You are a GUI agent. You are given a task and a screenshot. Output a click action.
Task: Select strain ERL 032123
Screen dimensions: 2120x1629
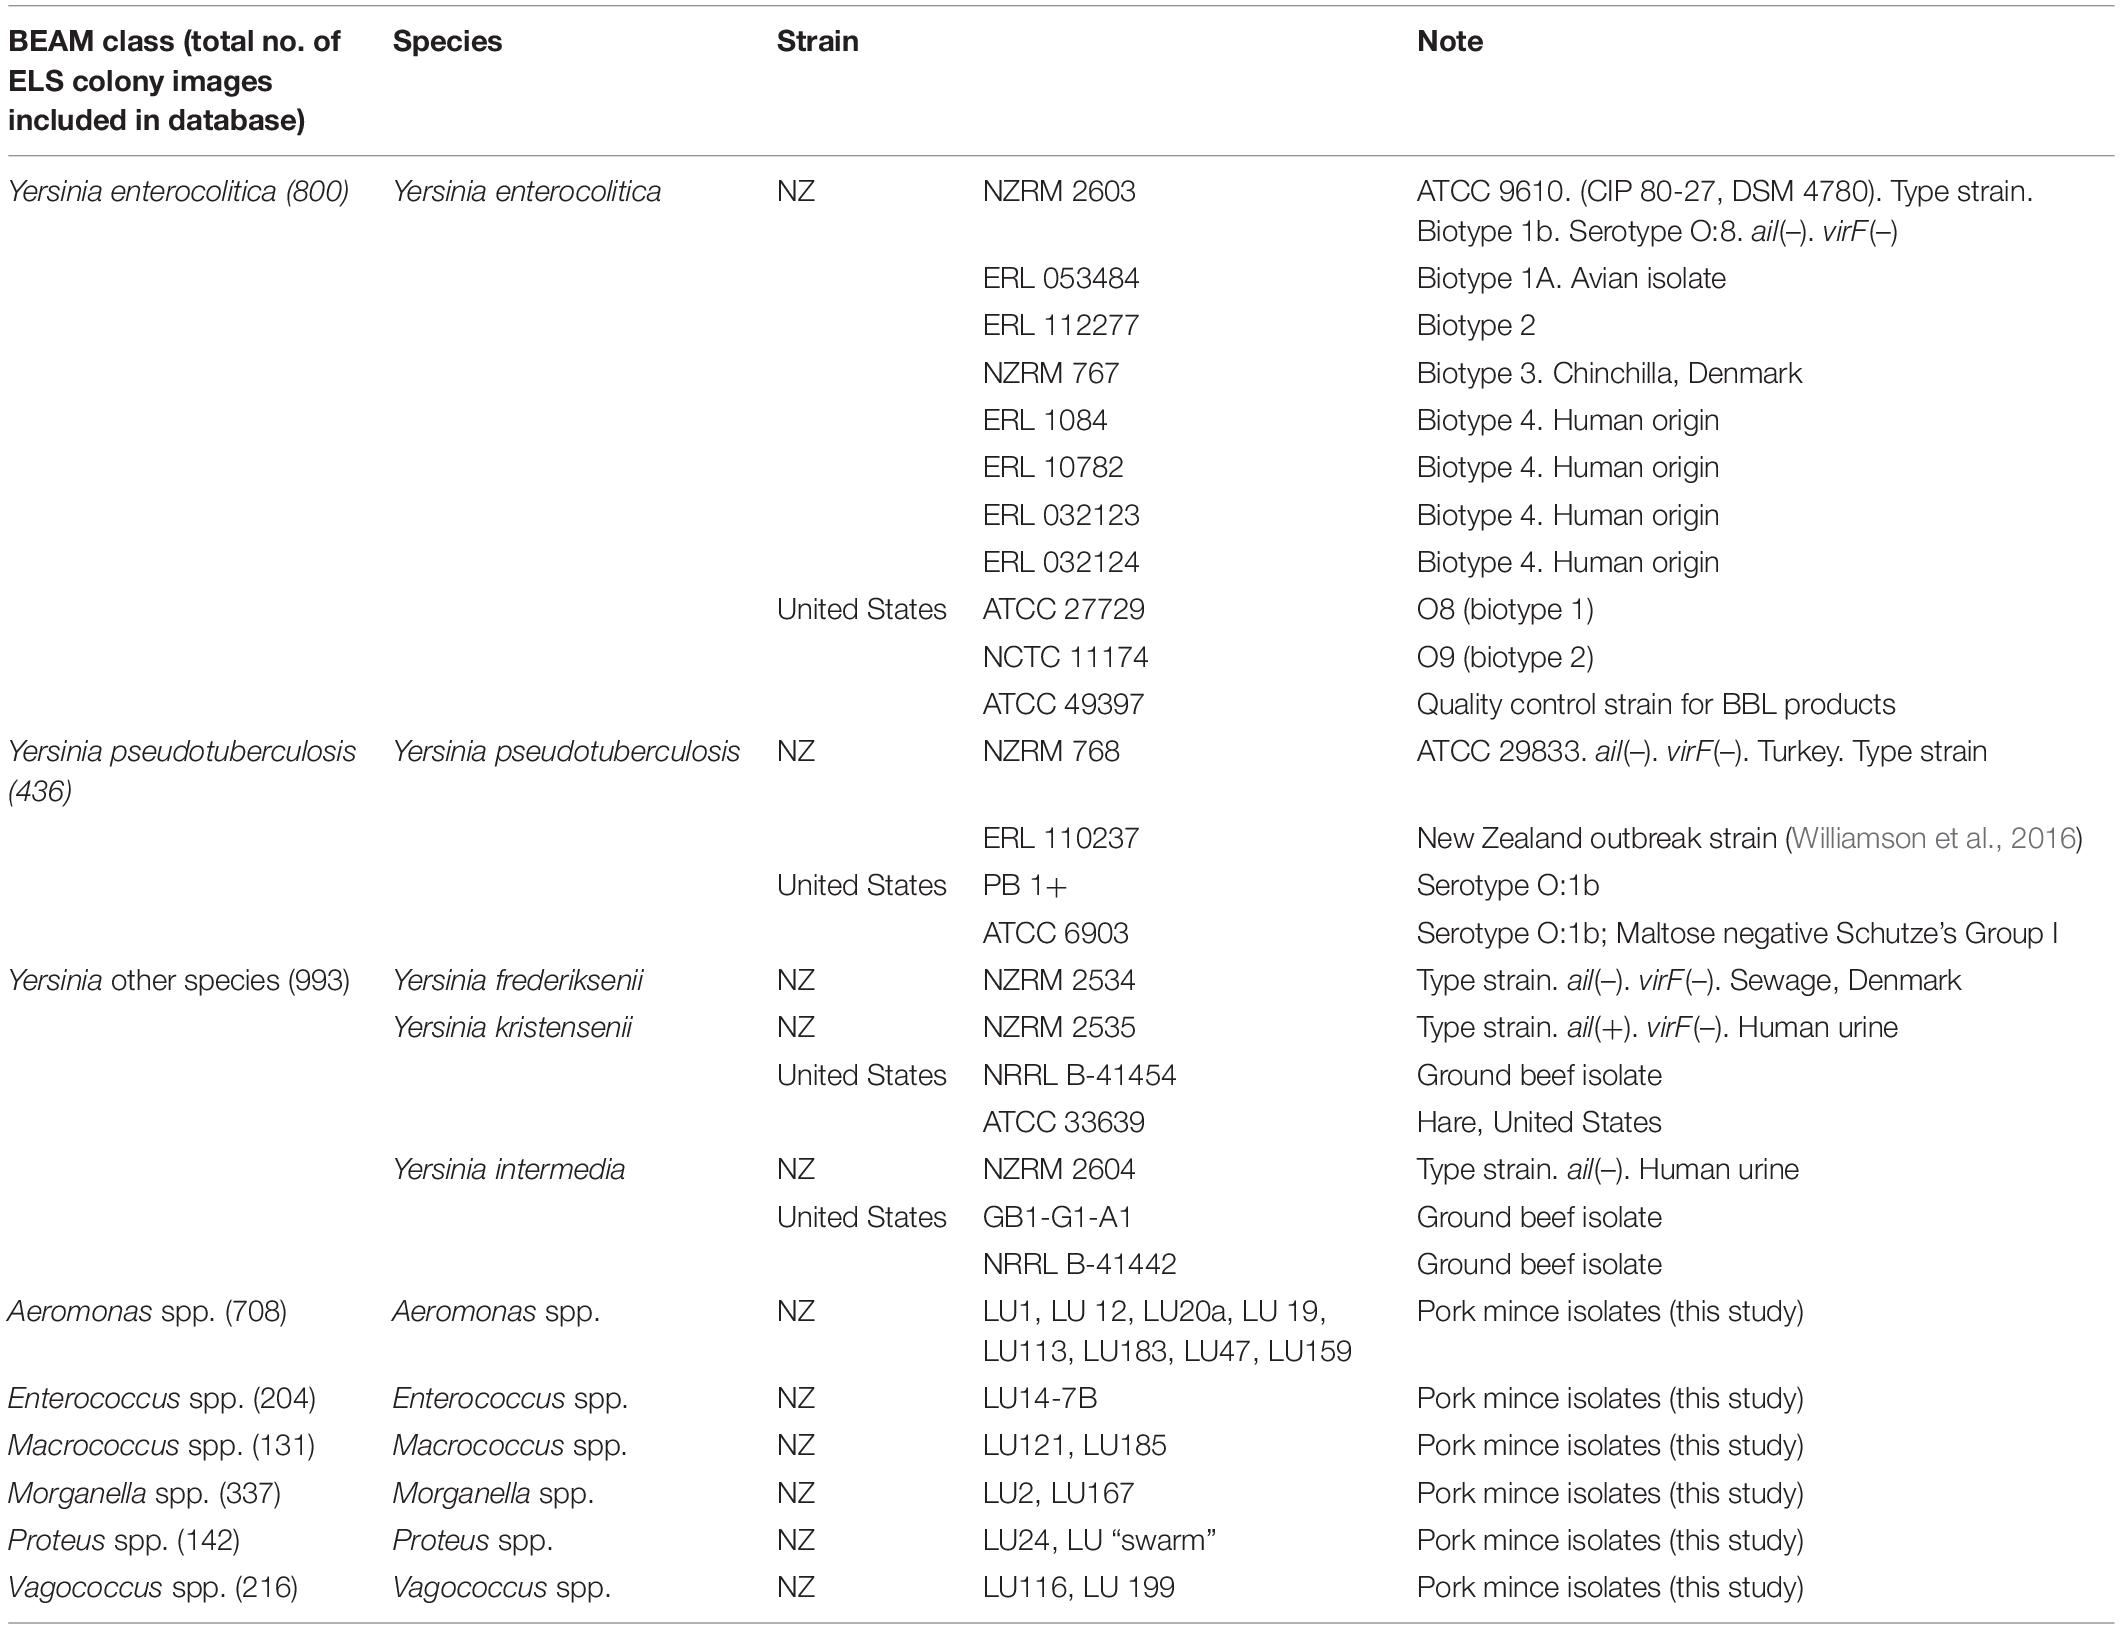1061,515
